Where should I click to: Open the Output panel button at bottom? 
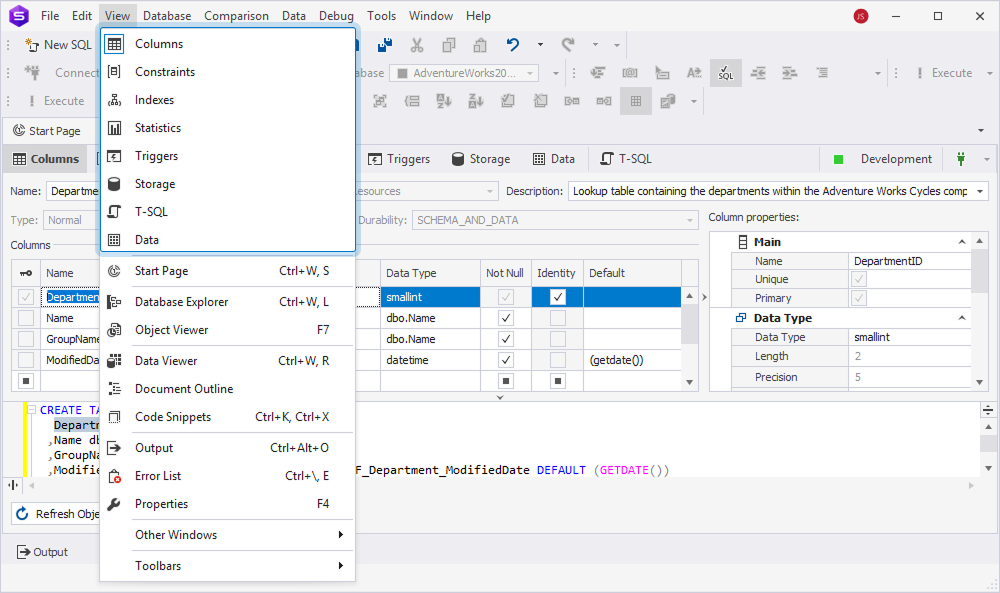pos(42,552)
